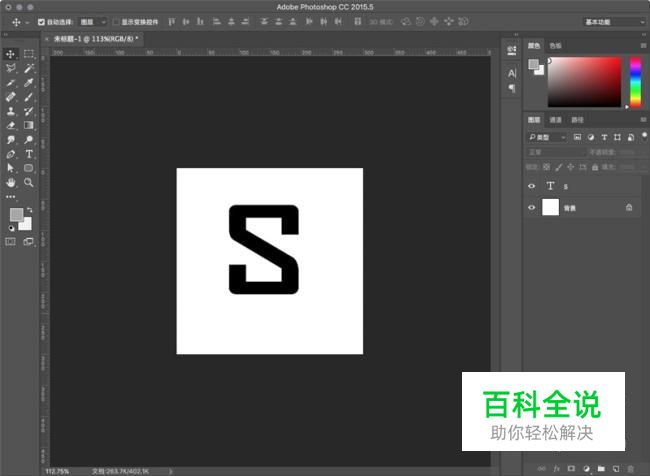Select the Horizontal Type tool
This screenshot has width=650, height=476.
click(x=29, y=154)
